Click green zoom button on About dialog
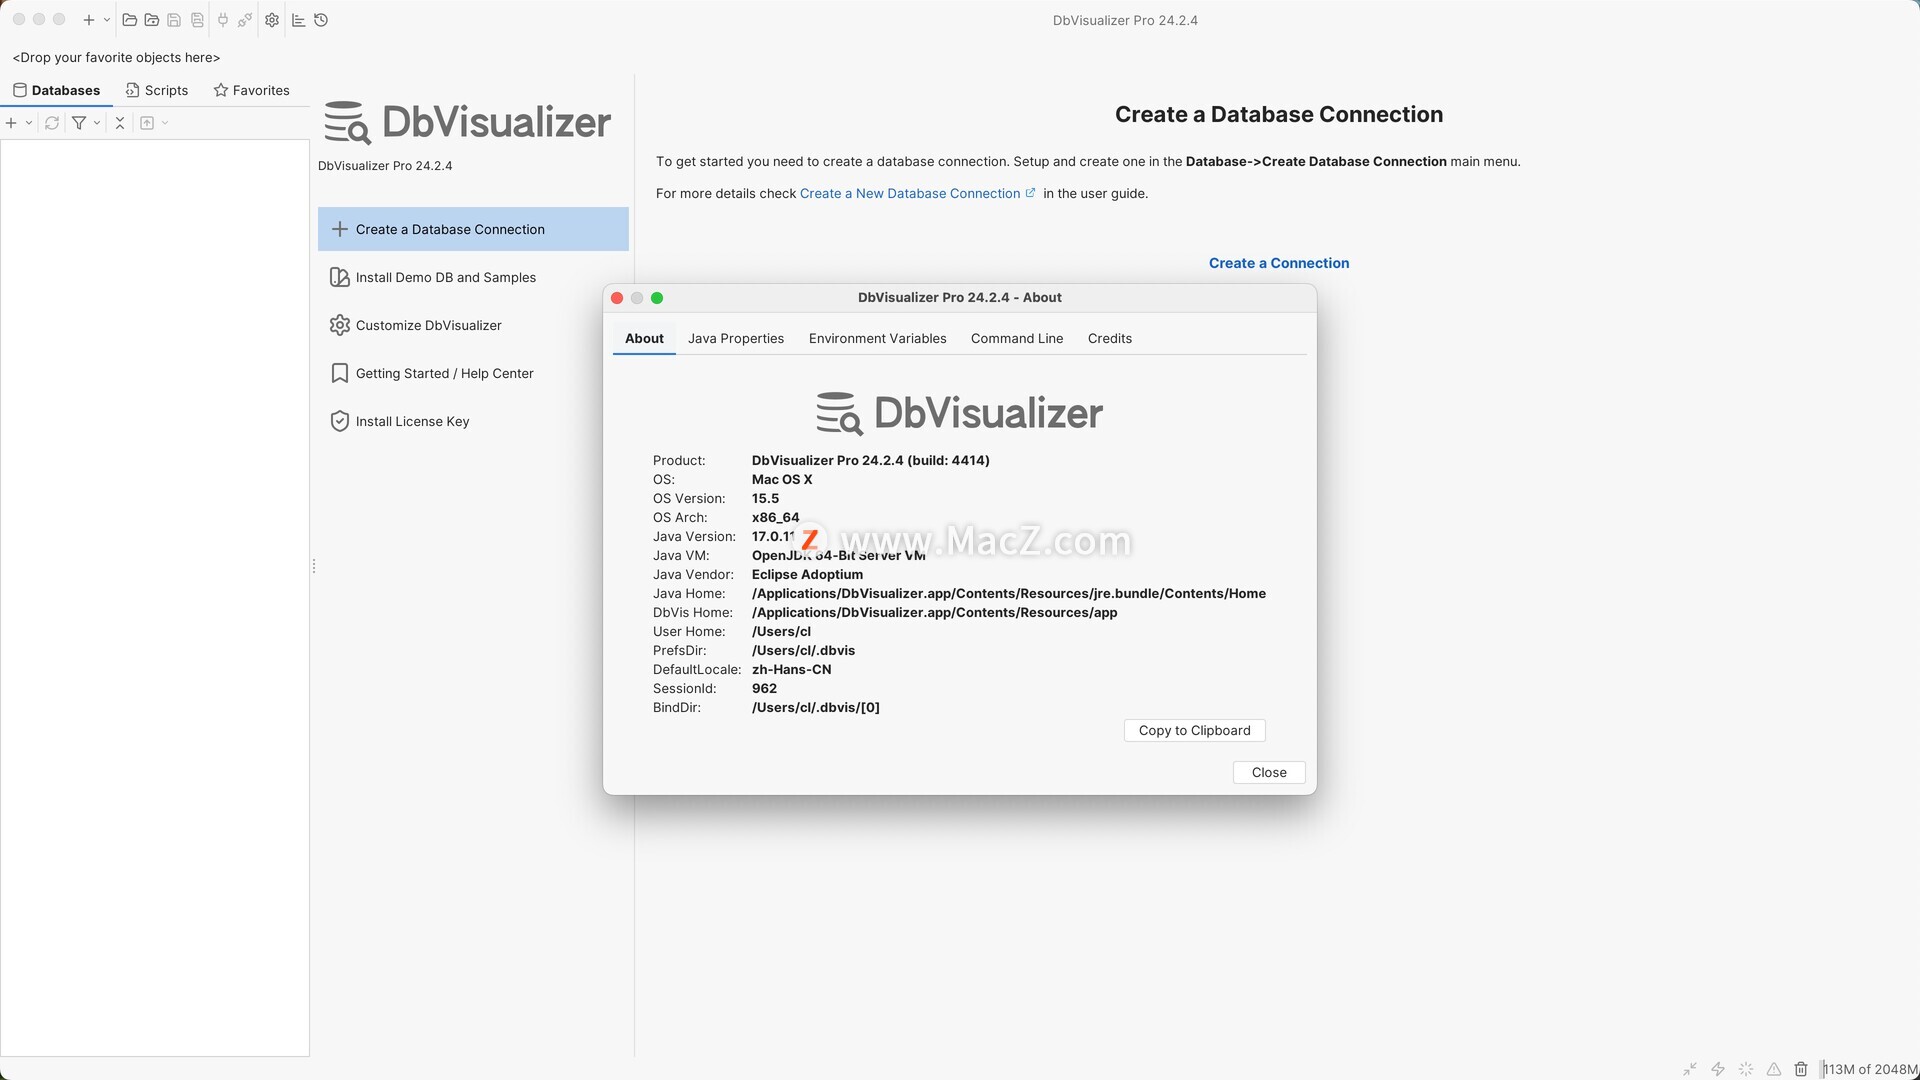This screenshot has height=1080, width=1920. pos(657,298)
